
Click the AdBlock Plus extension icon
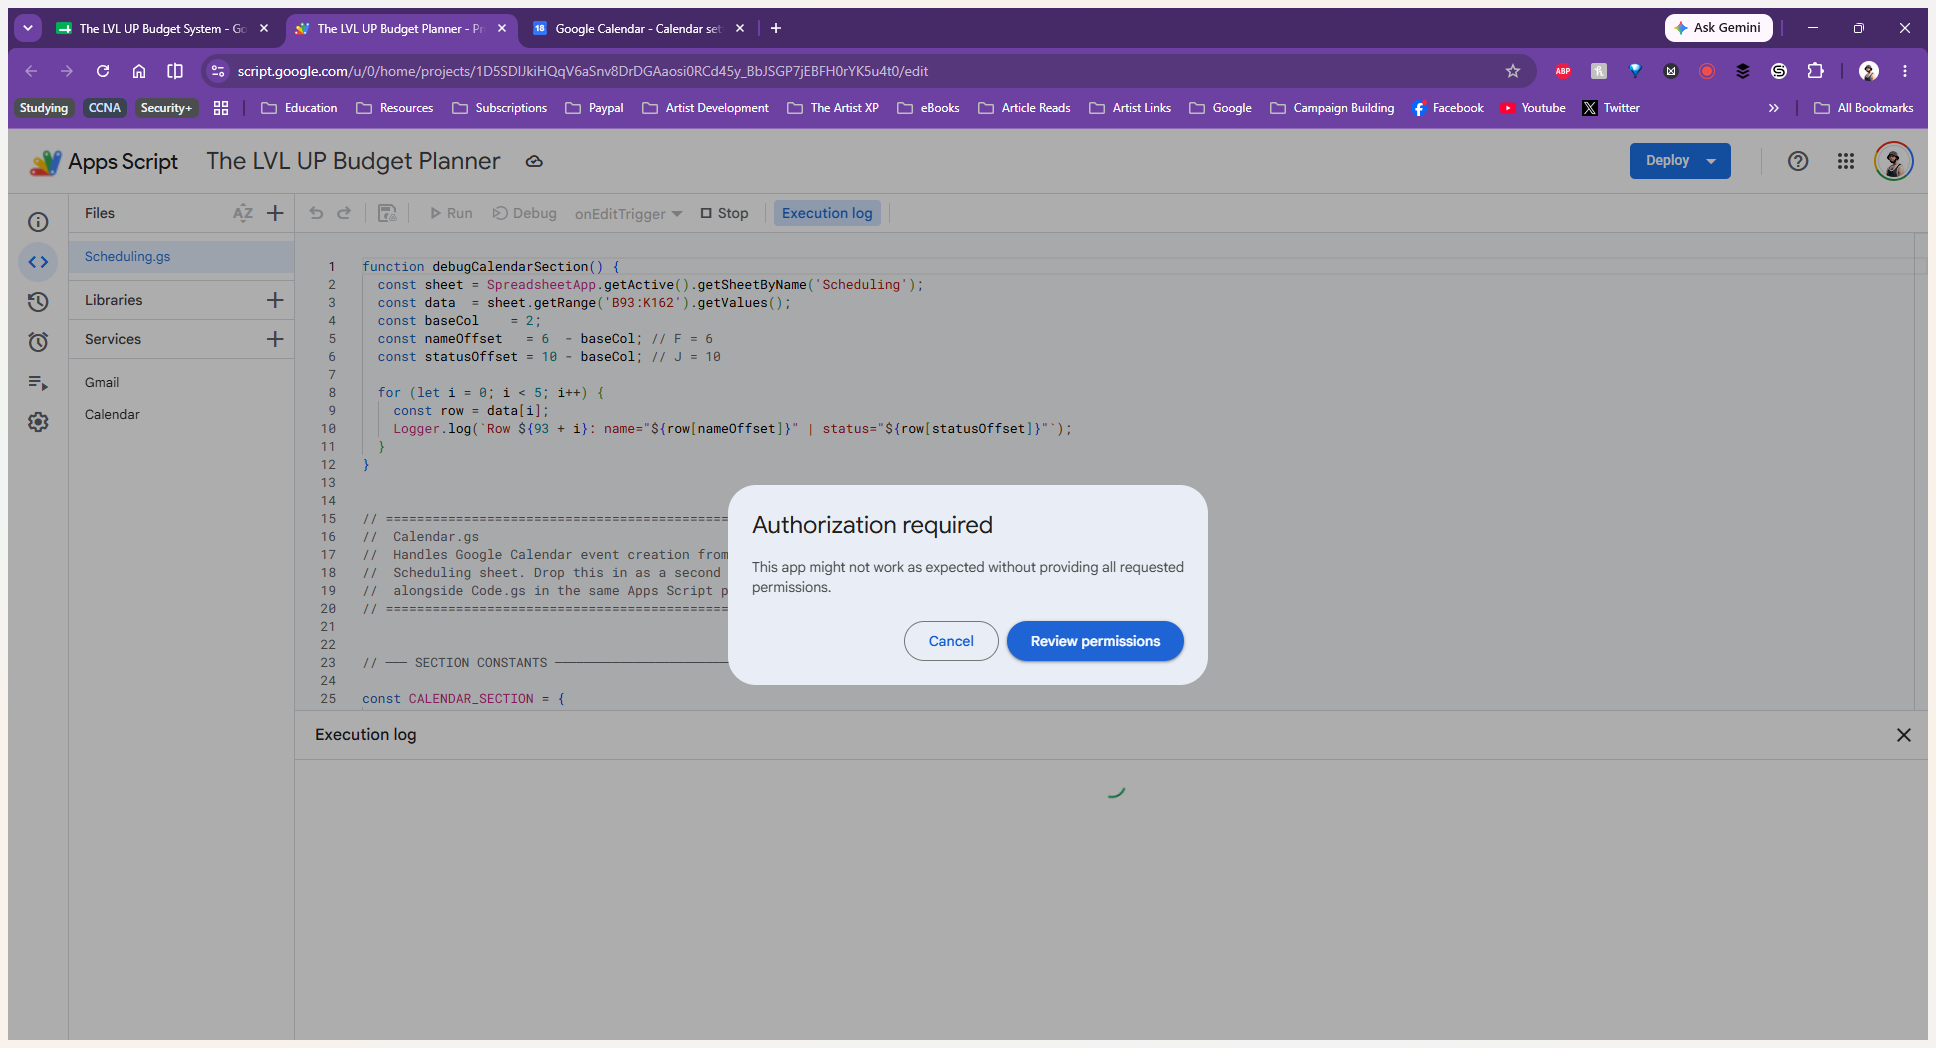1563,71
